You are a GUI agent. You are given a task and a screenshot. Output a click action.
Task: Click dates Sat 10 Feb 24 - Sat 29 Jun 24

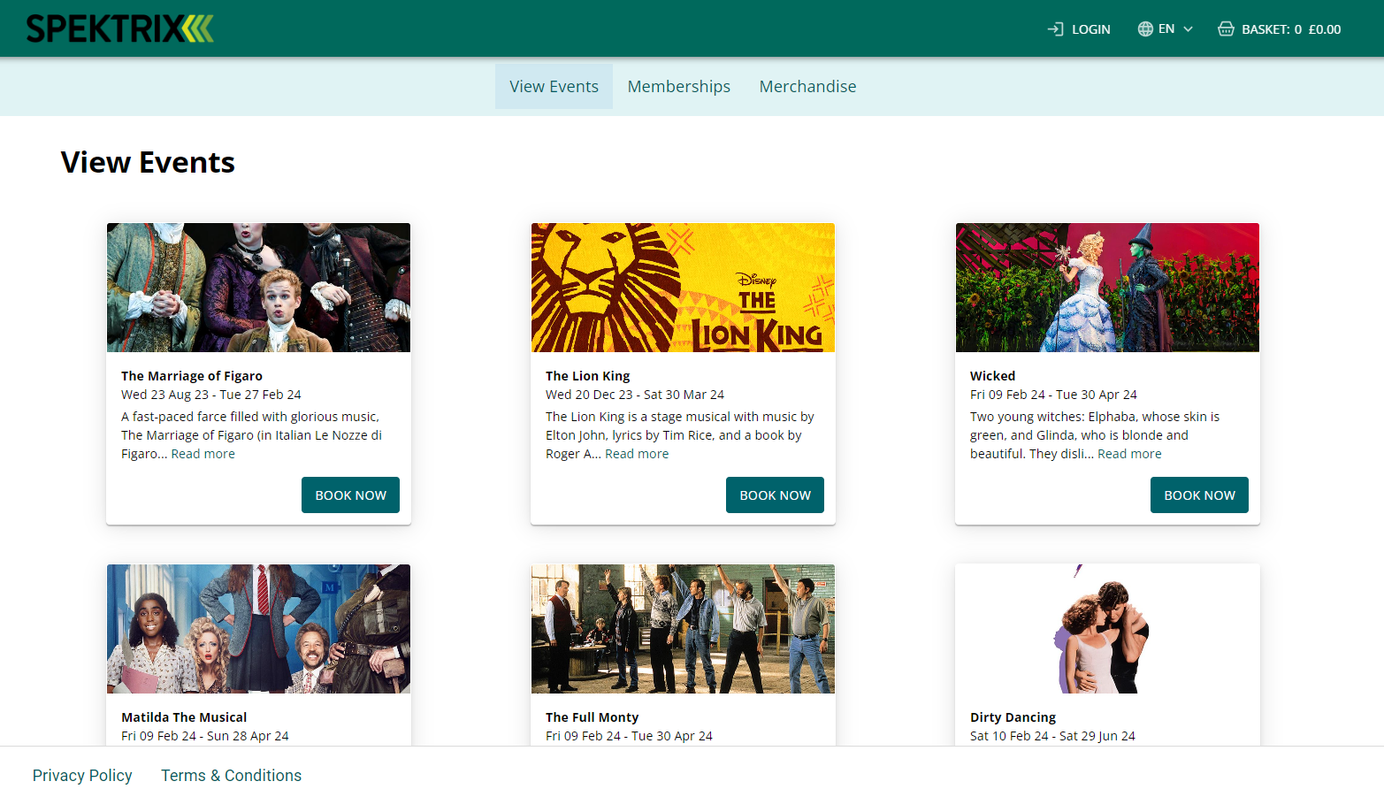click(x=1053, y=736)
